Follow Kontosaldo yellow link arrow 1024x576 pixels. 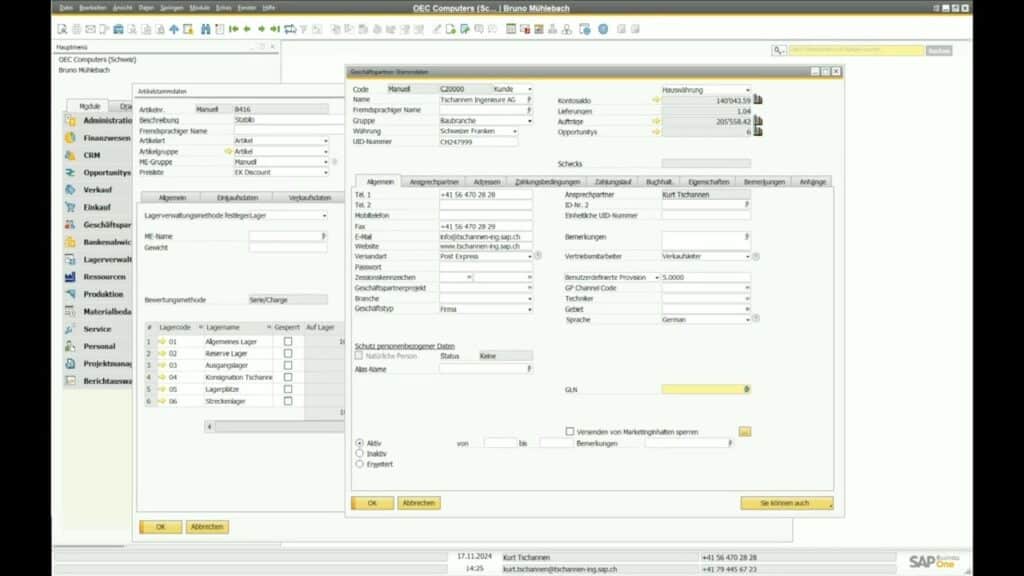pos(656,100)
